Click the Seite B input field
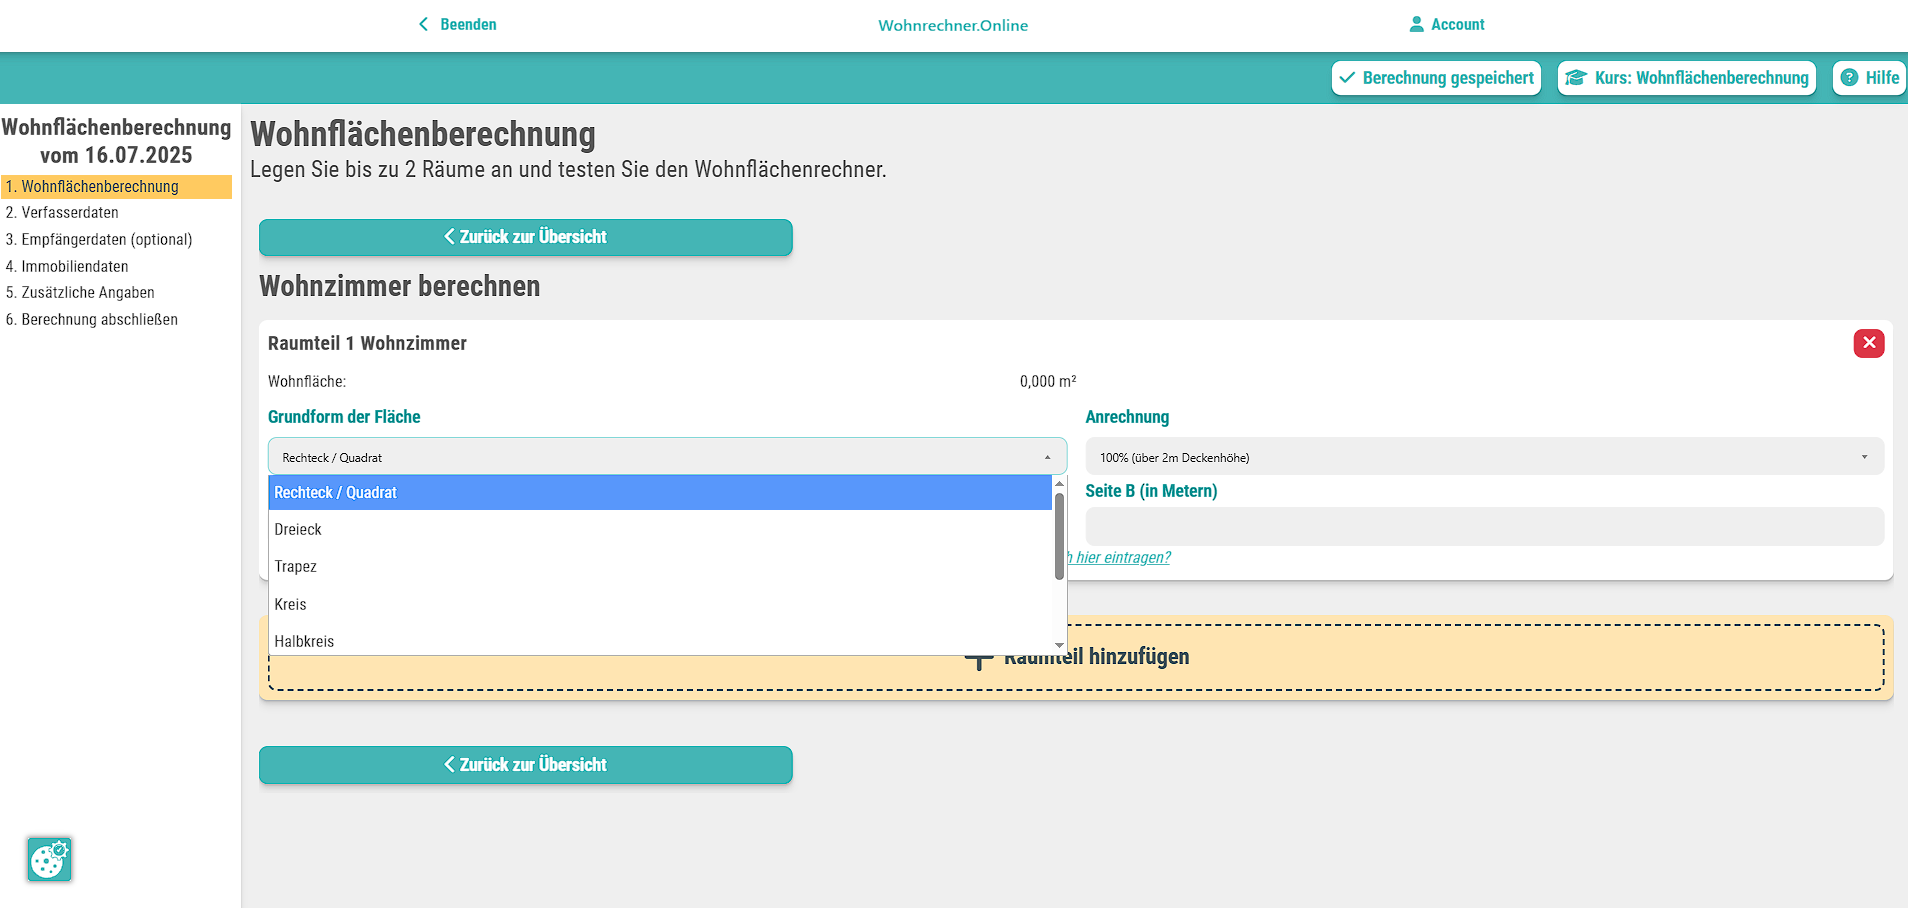The width and height of the screenshot is (1908, 908). click(x=1484, y=527)
